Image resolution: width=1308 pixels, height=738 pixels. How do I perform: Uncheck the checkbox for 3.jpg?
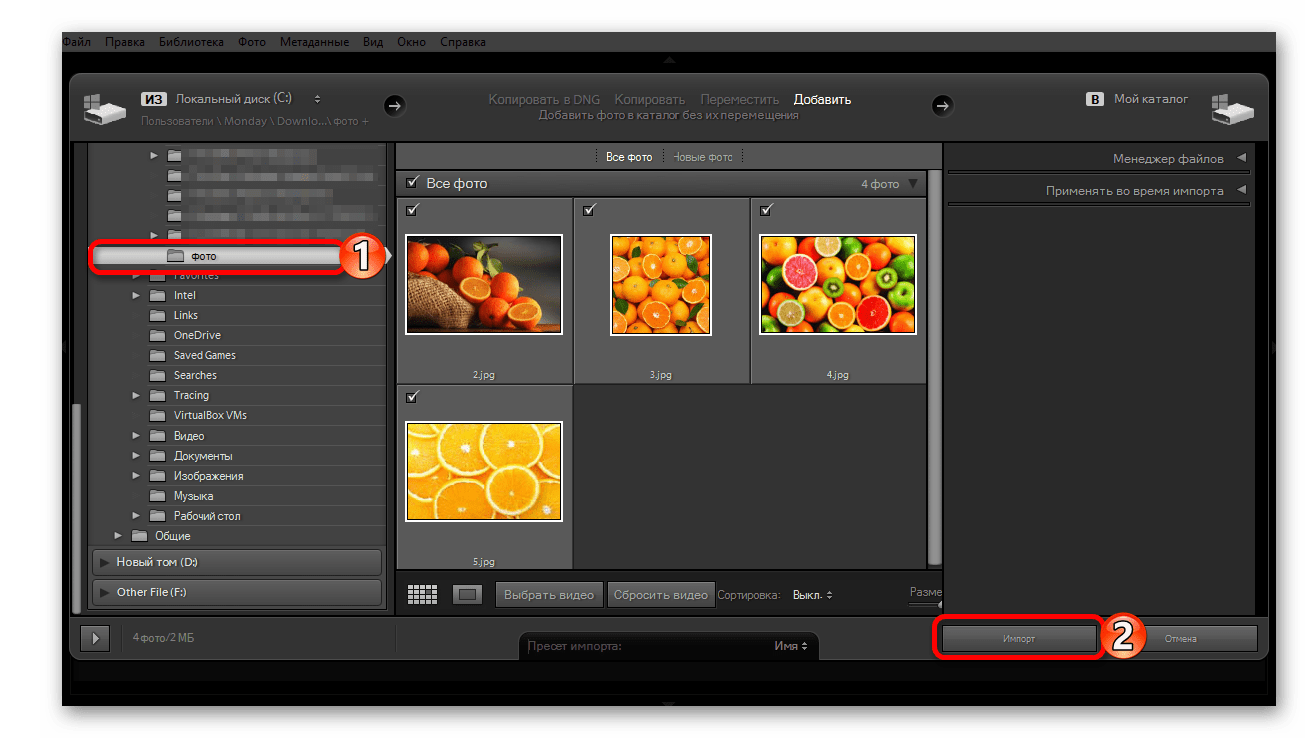(x=589, y=210)
